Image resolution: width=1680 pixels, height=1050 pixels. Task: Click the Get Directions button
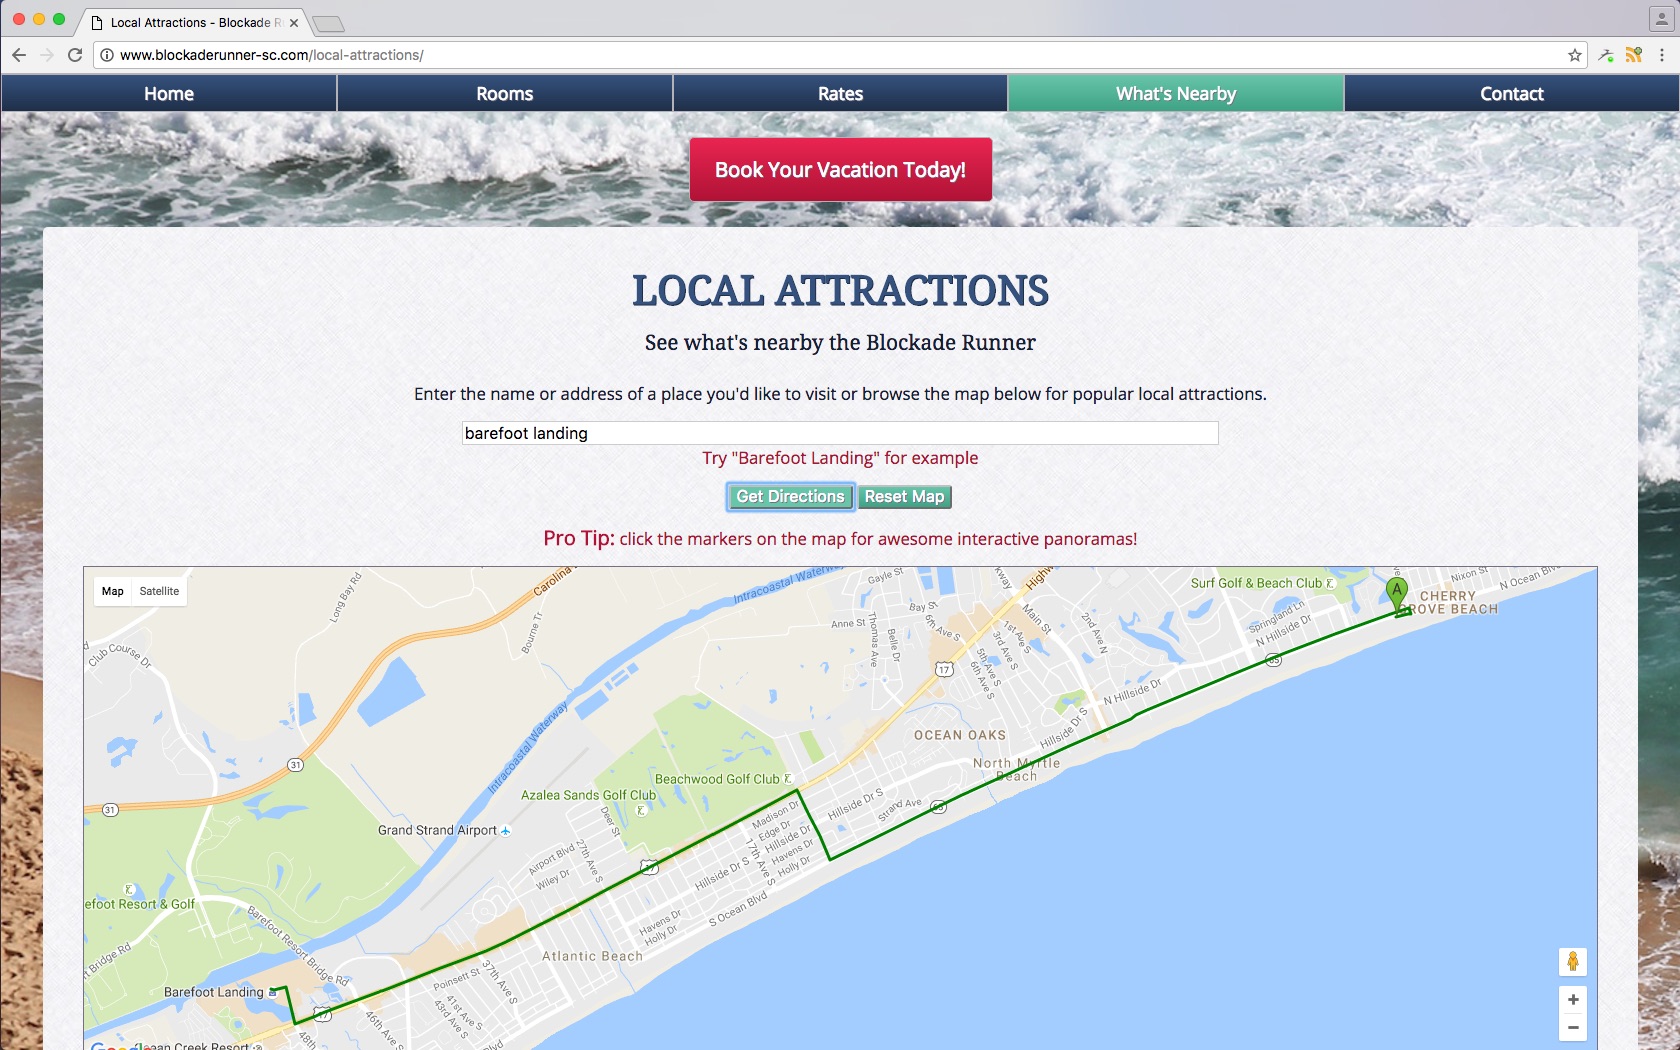(790, 497)
